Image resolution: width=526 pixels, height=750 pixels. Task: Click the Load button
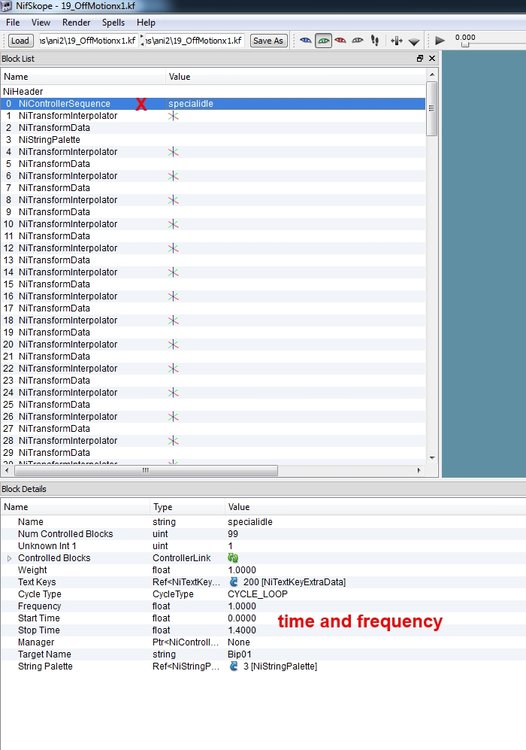pyautogui.click(x=20, y=41)
